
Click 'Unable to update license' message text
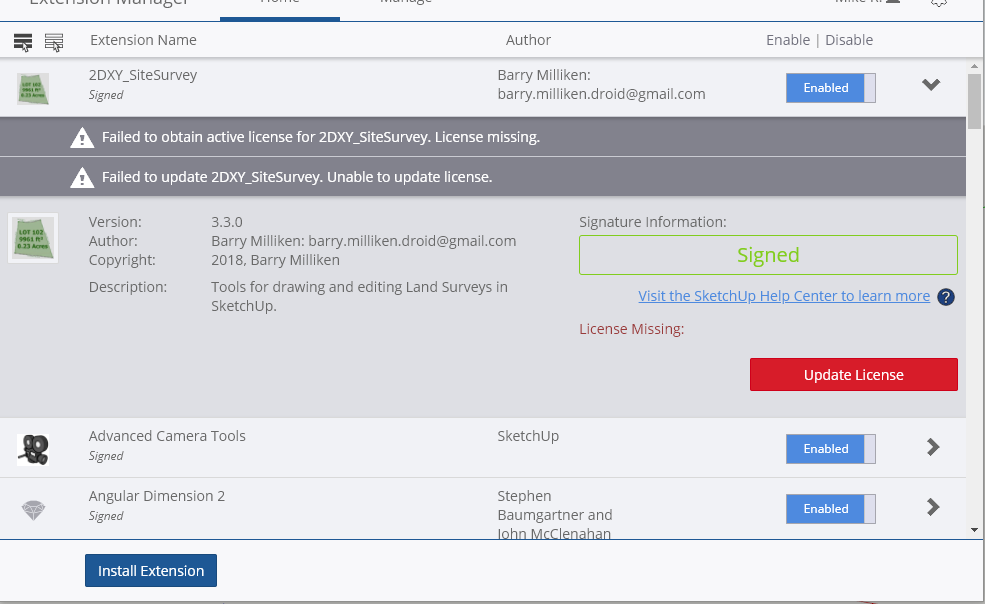click(x=410, y=177)
